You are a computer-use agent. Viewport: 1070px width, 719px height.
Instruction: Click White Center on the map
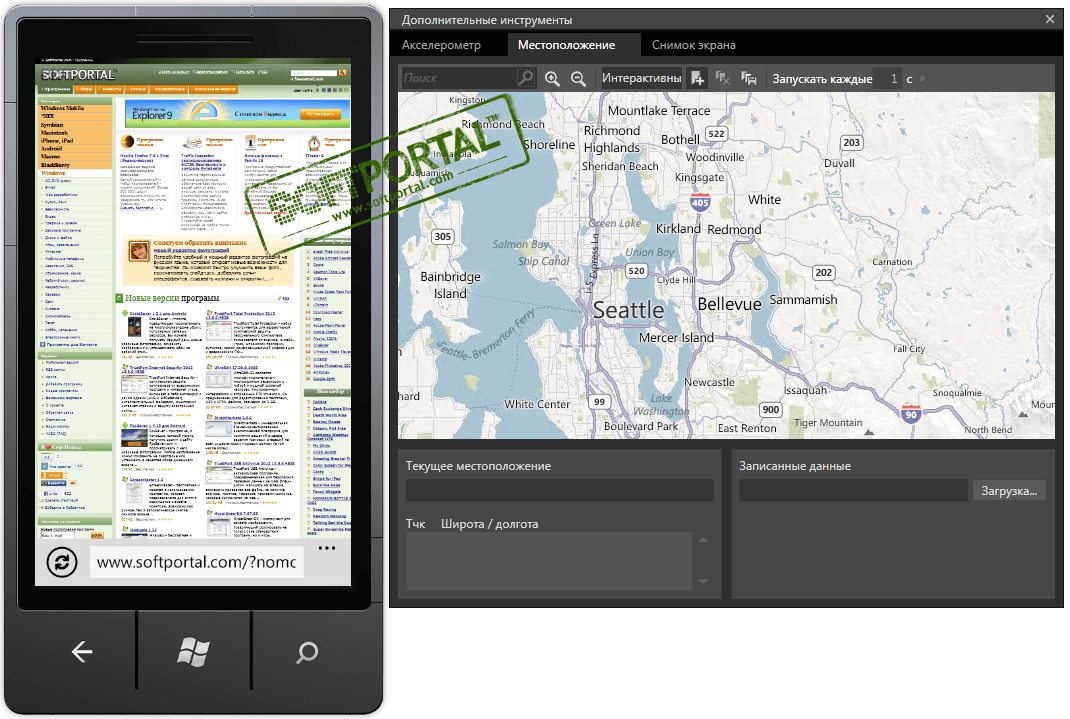click(537, 405)
